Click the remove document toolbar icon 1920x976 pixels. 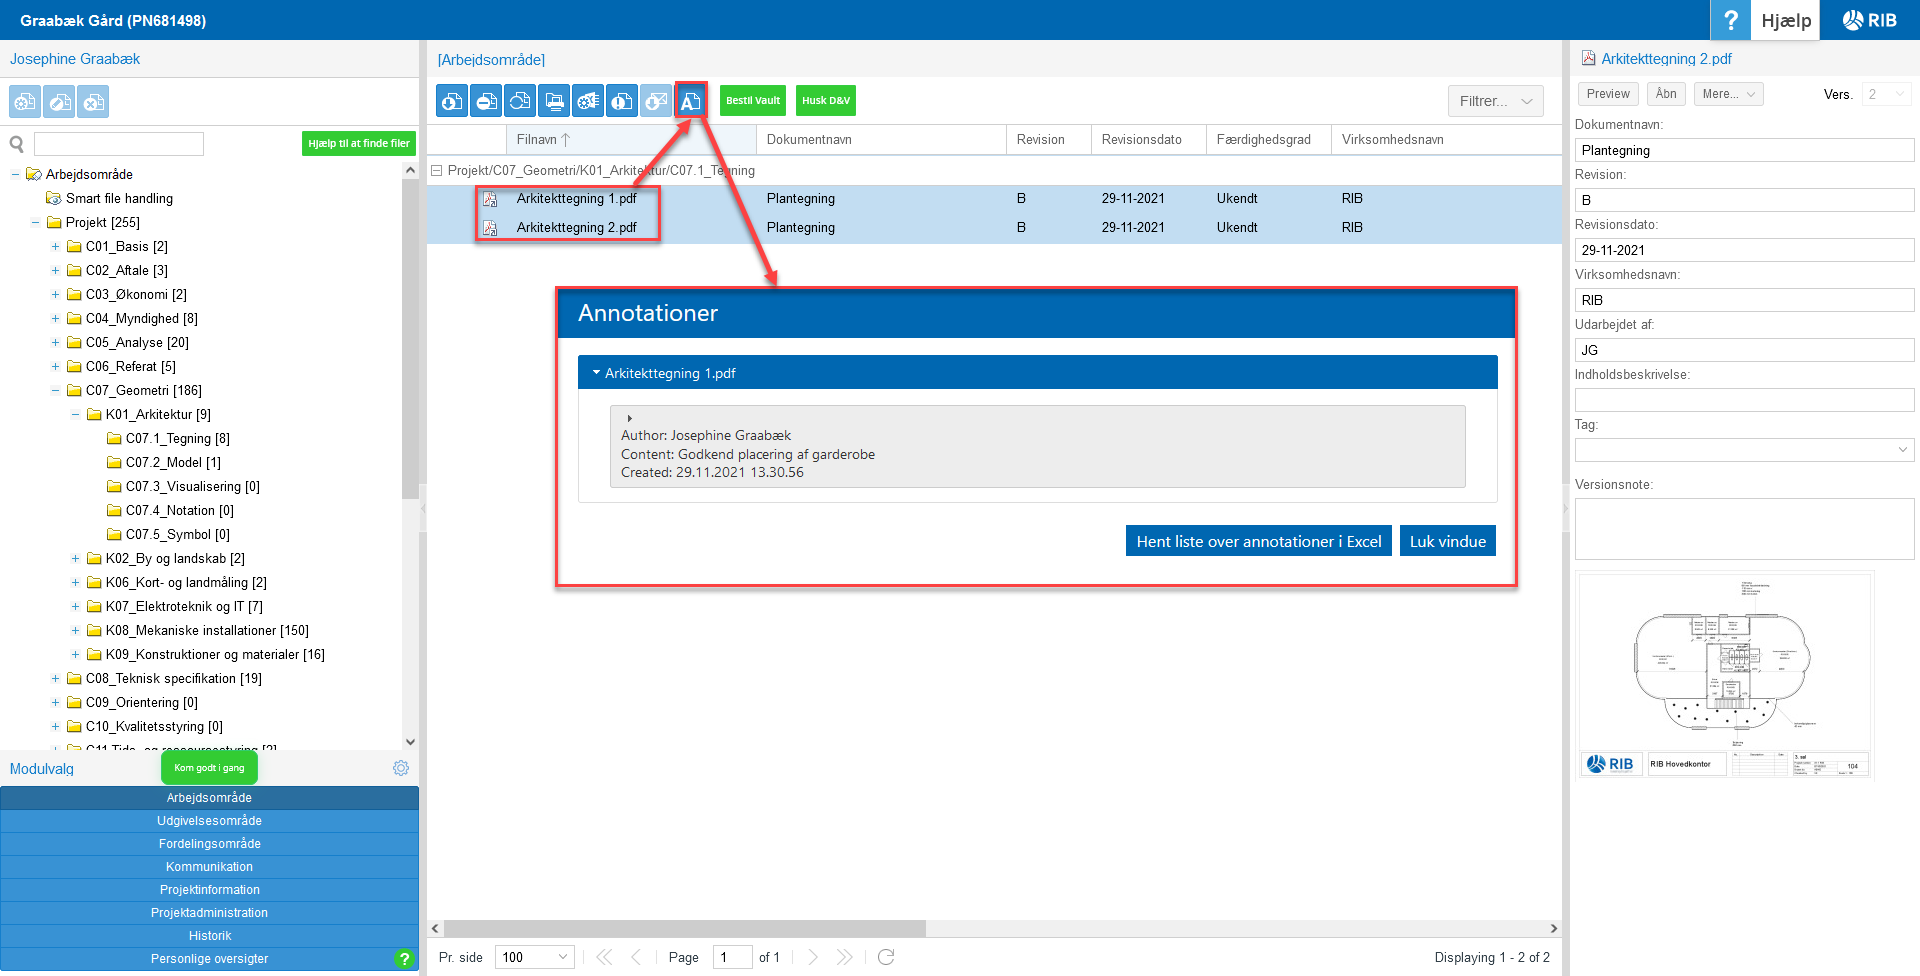pos(486,101)
